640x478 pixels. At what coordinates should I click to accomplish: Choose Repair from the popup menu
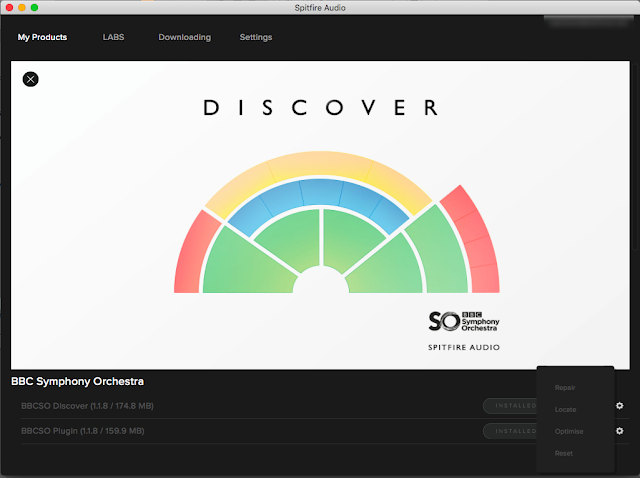click(x=565, y=387)
